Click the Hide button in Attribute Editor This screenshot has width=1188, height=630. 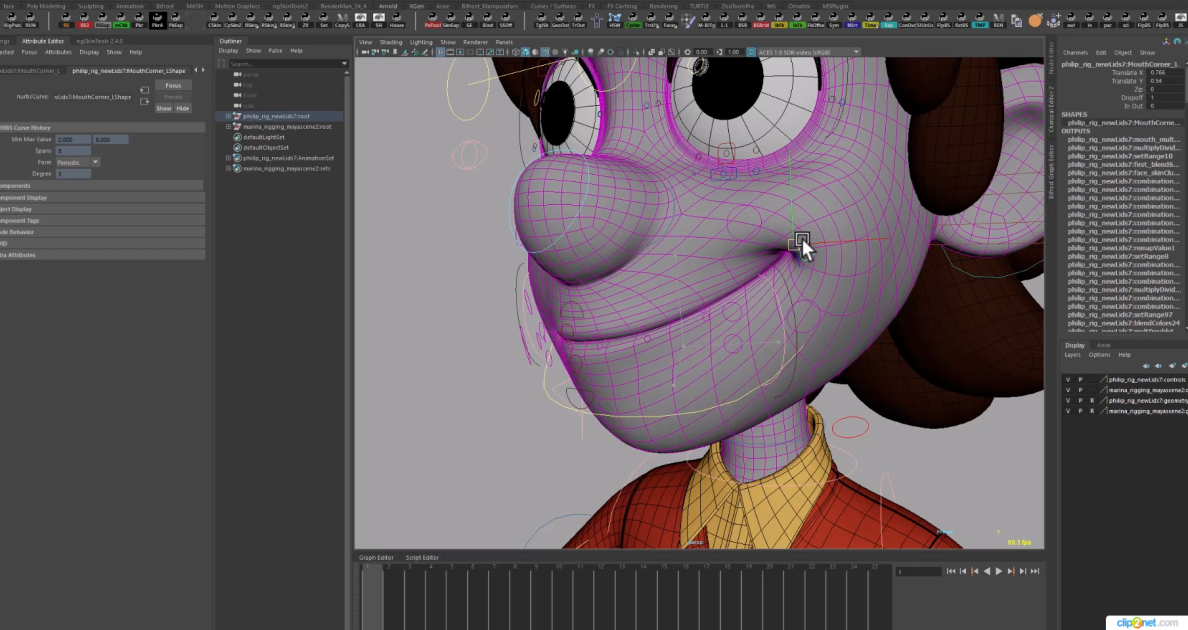pos(183,108)
